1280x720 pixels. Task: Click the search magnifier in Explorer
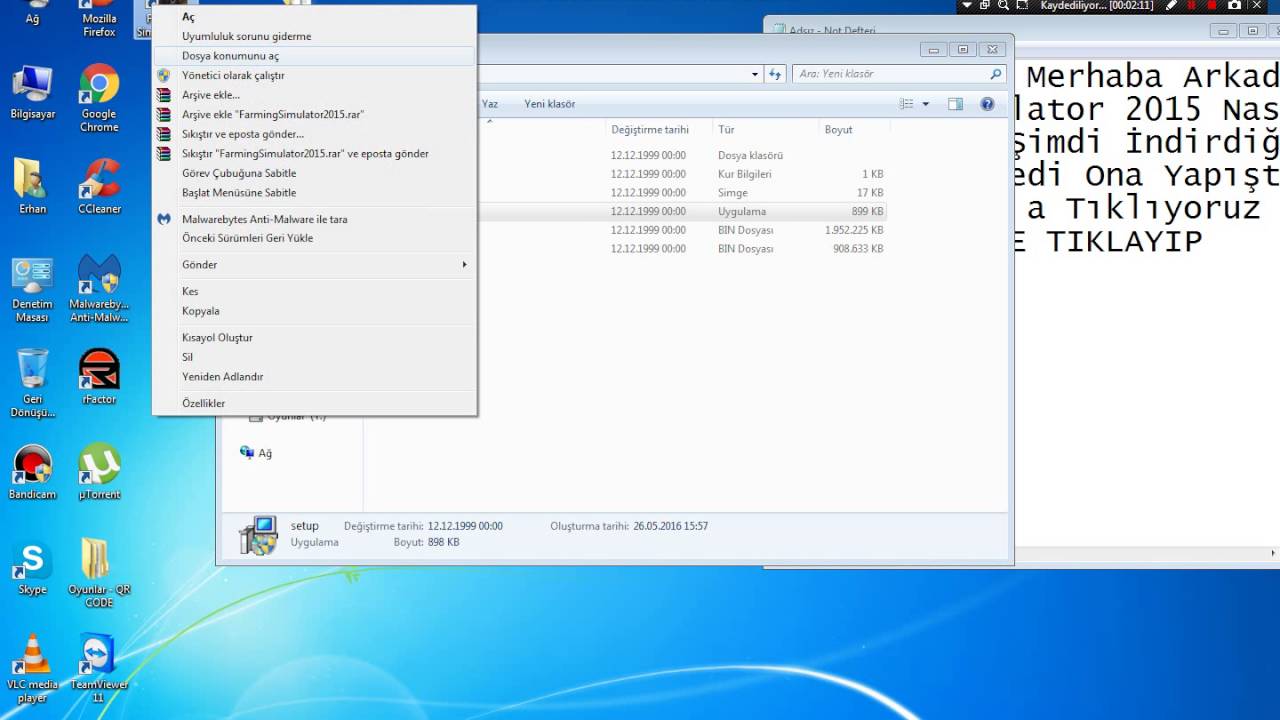point(995,74)
